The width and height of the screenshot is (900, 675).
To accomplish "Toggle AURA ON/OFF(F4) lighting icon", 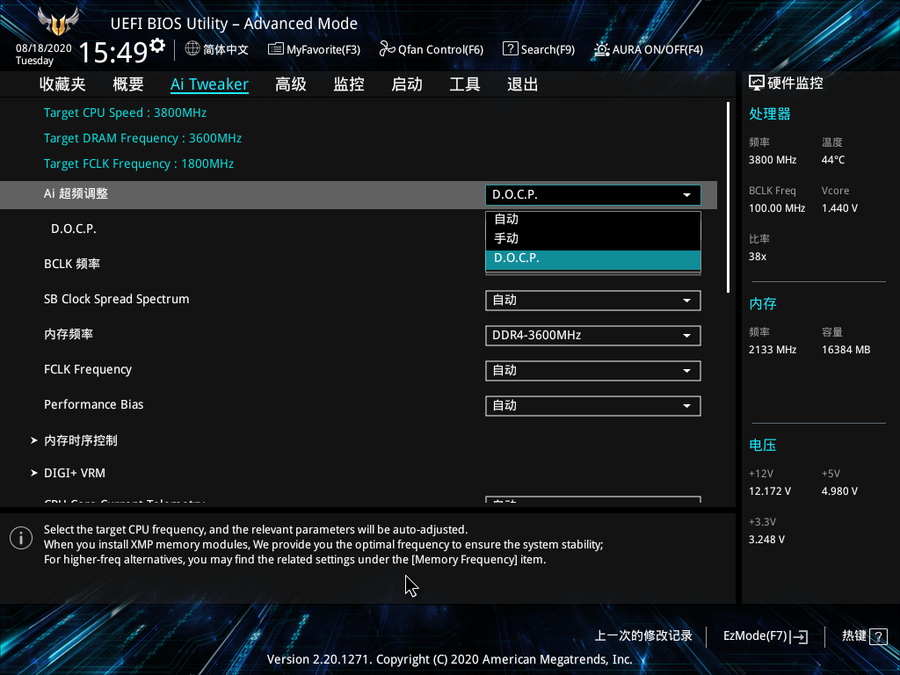I will click(601, 49).
